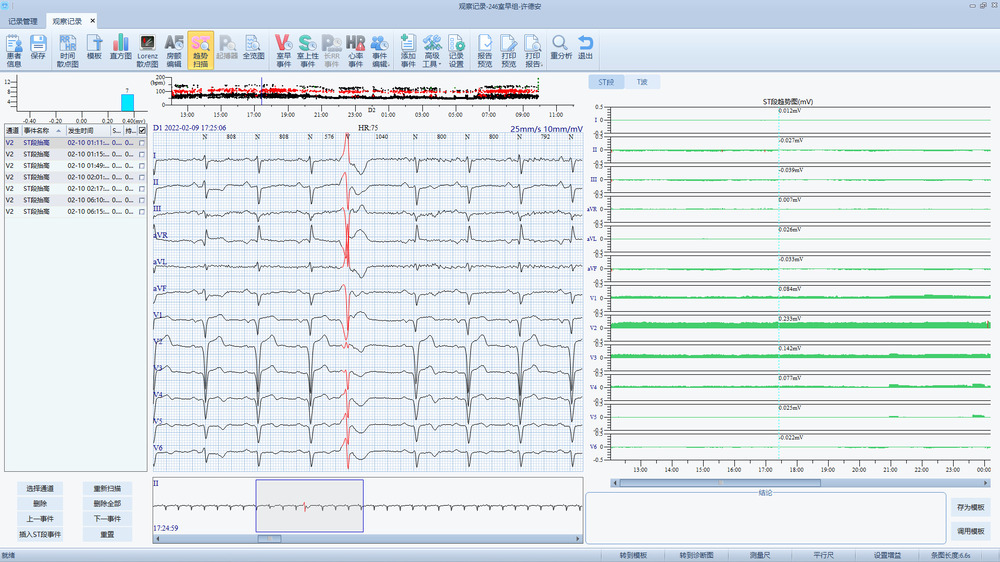
Task: Open the Lorenz 散点图 tool
Action: click(148, 47)
